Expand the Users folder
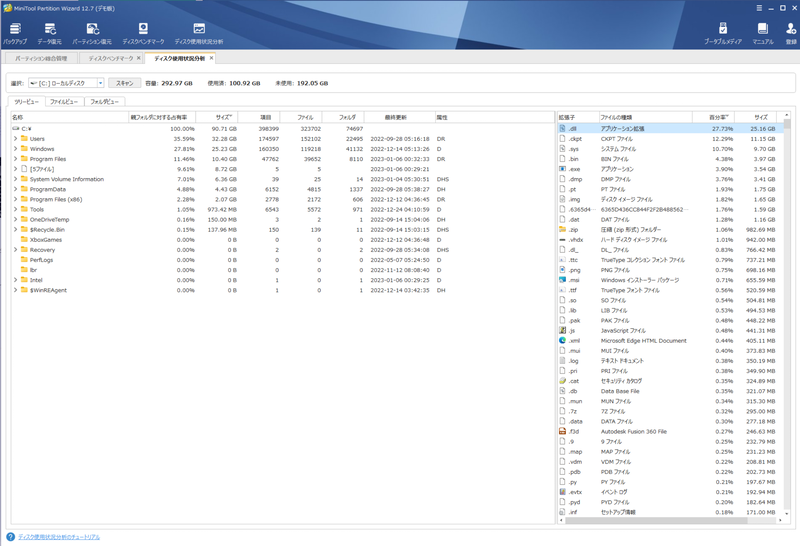The height and width of the screenshot is (546, 800). 15,138
